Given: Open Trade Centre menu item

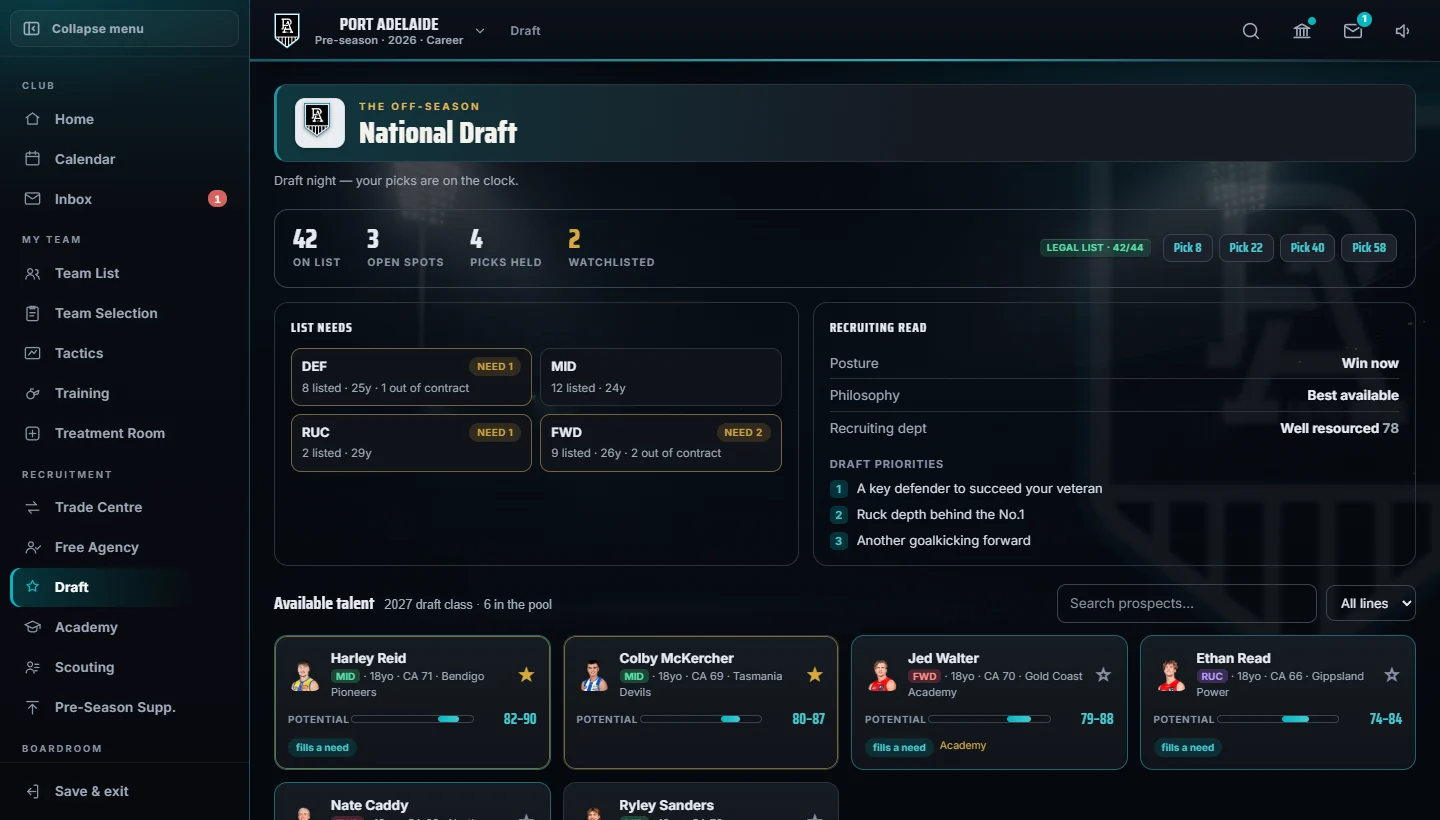Looking at the screenshot, I should click(124, 507).
